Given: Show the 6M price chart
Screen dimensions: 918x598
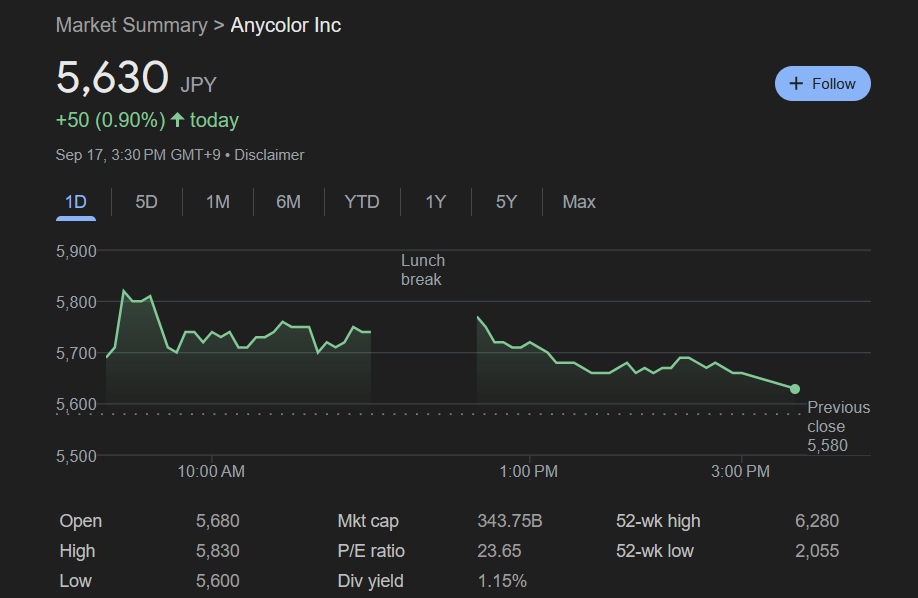Looking at the screenshot, I should click(x=288, y=202).
